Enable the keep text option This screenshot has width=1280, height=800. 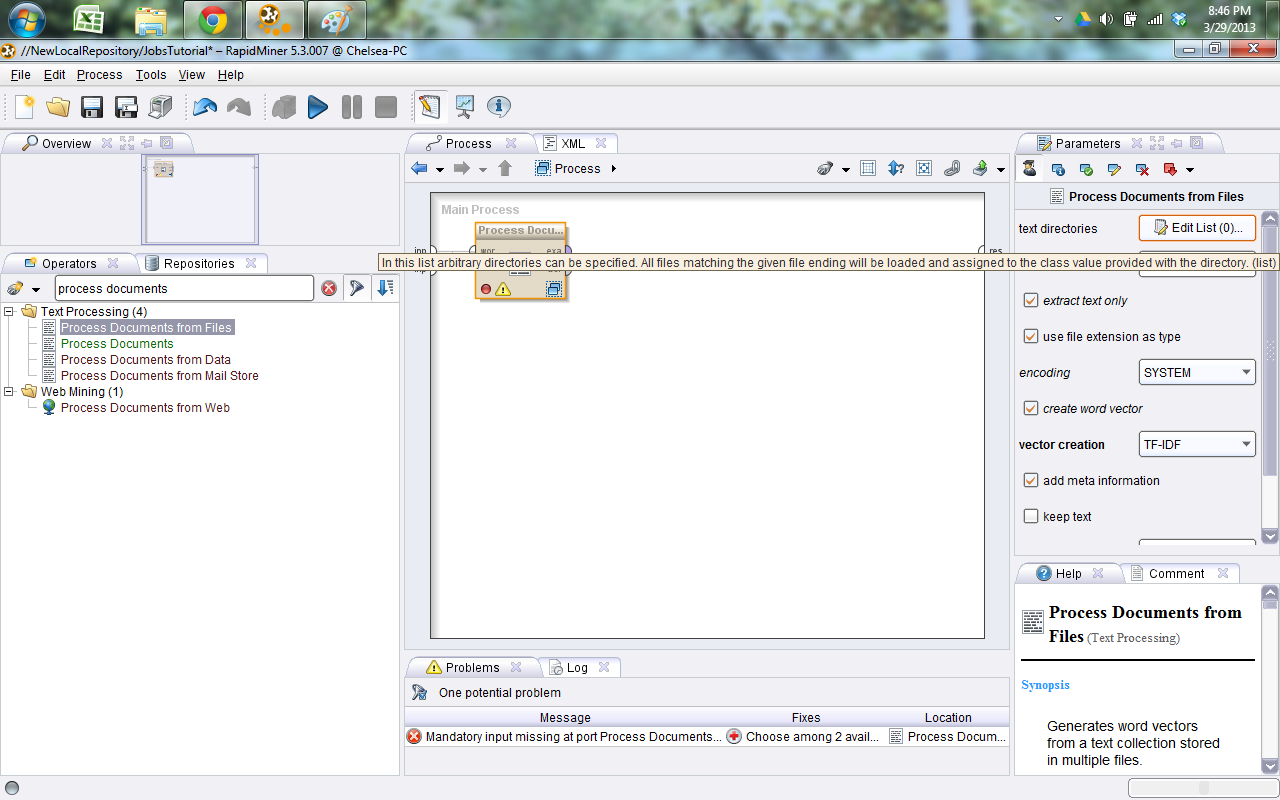(x=1031, y=516)
